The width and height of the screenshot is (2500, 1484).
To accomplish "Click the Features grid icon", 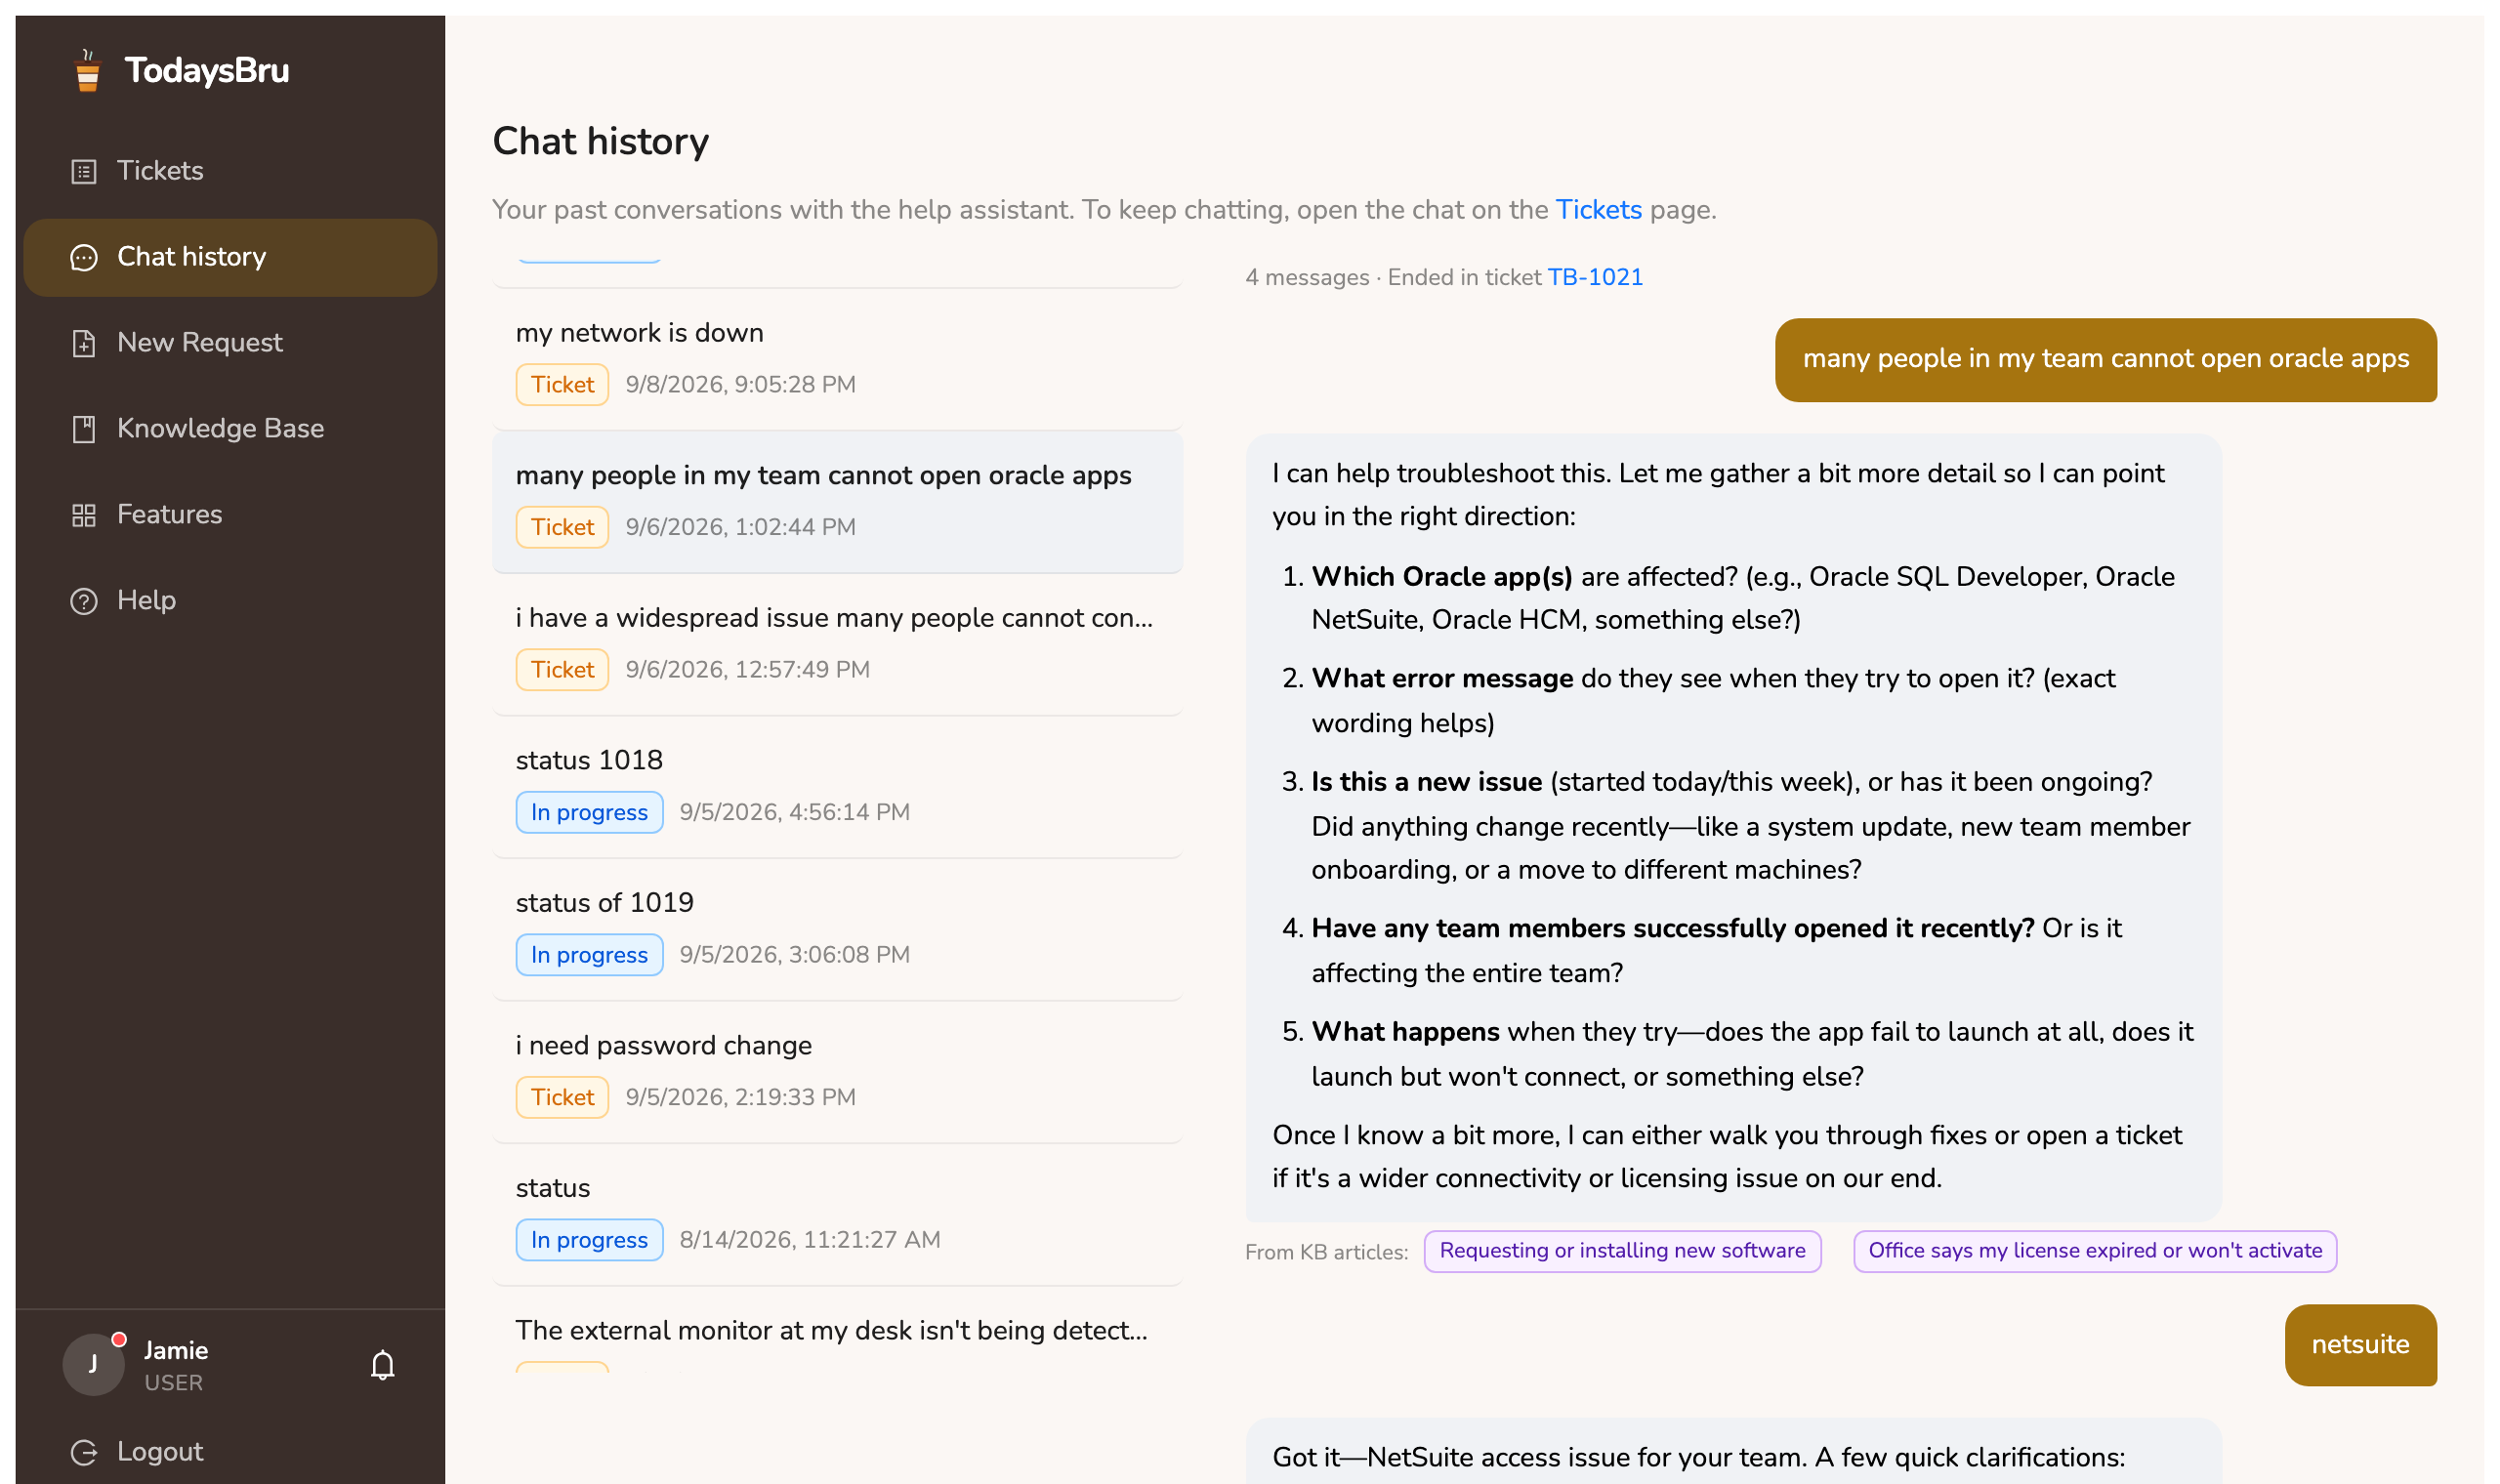I will 84,516.
